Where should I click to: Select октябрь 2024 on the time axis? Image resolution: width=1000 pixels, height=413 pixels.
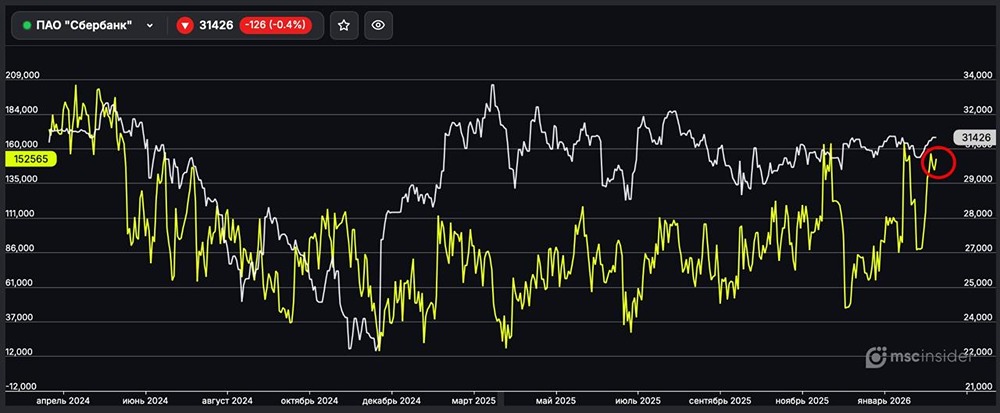tap(309, 401)
